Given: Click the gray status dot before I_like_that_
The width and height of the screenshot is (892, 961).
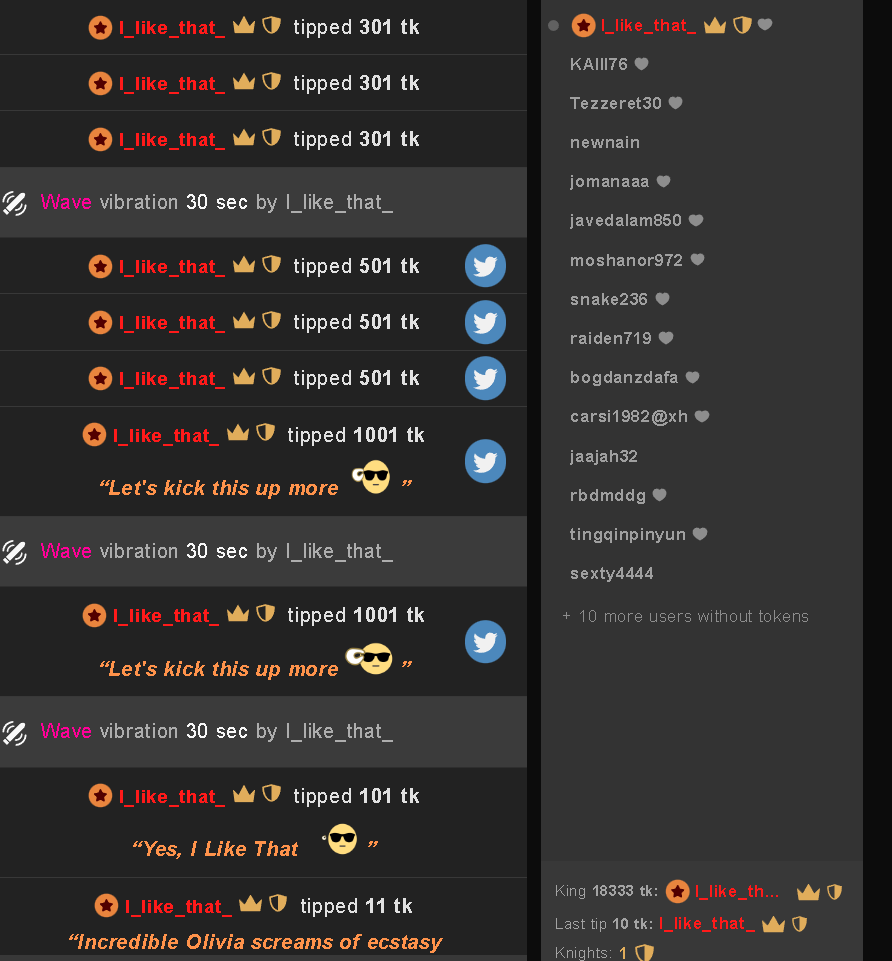Looking at the screenshot, I should [554, 26].
